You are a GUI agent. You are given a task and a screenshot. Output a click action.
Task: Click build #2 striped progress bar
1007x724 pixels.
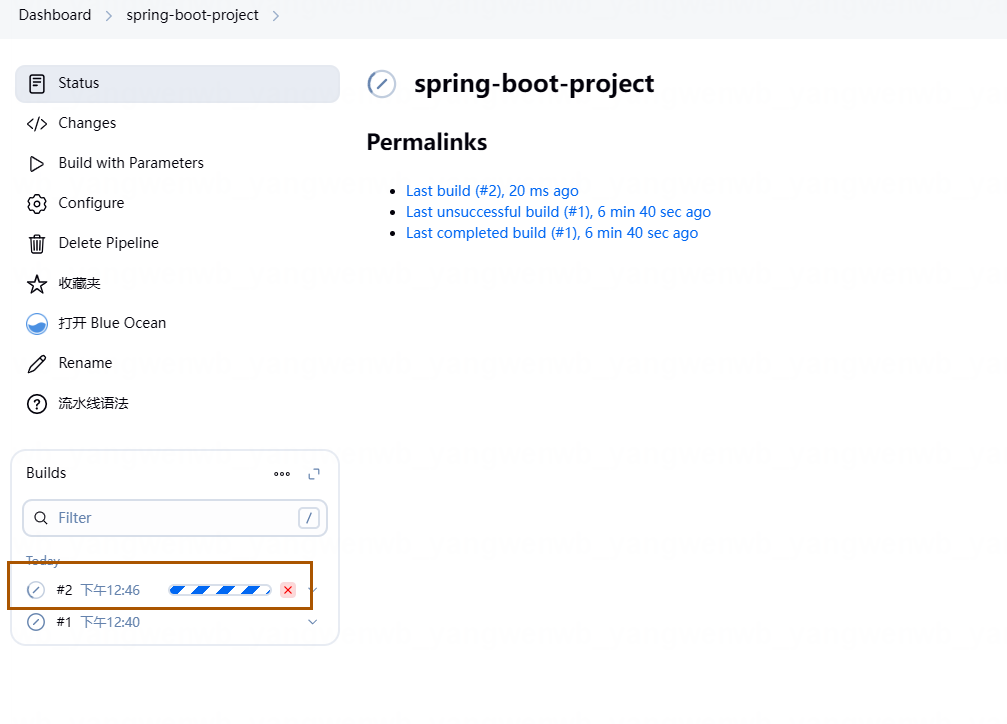point(220,590)
